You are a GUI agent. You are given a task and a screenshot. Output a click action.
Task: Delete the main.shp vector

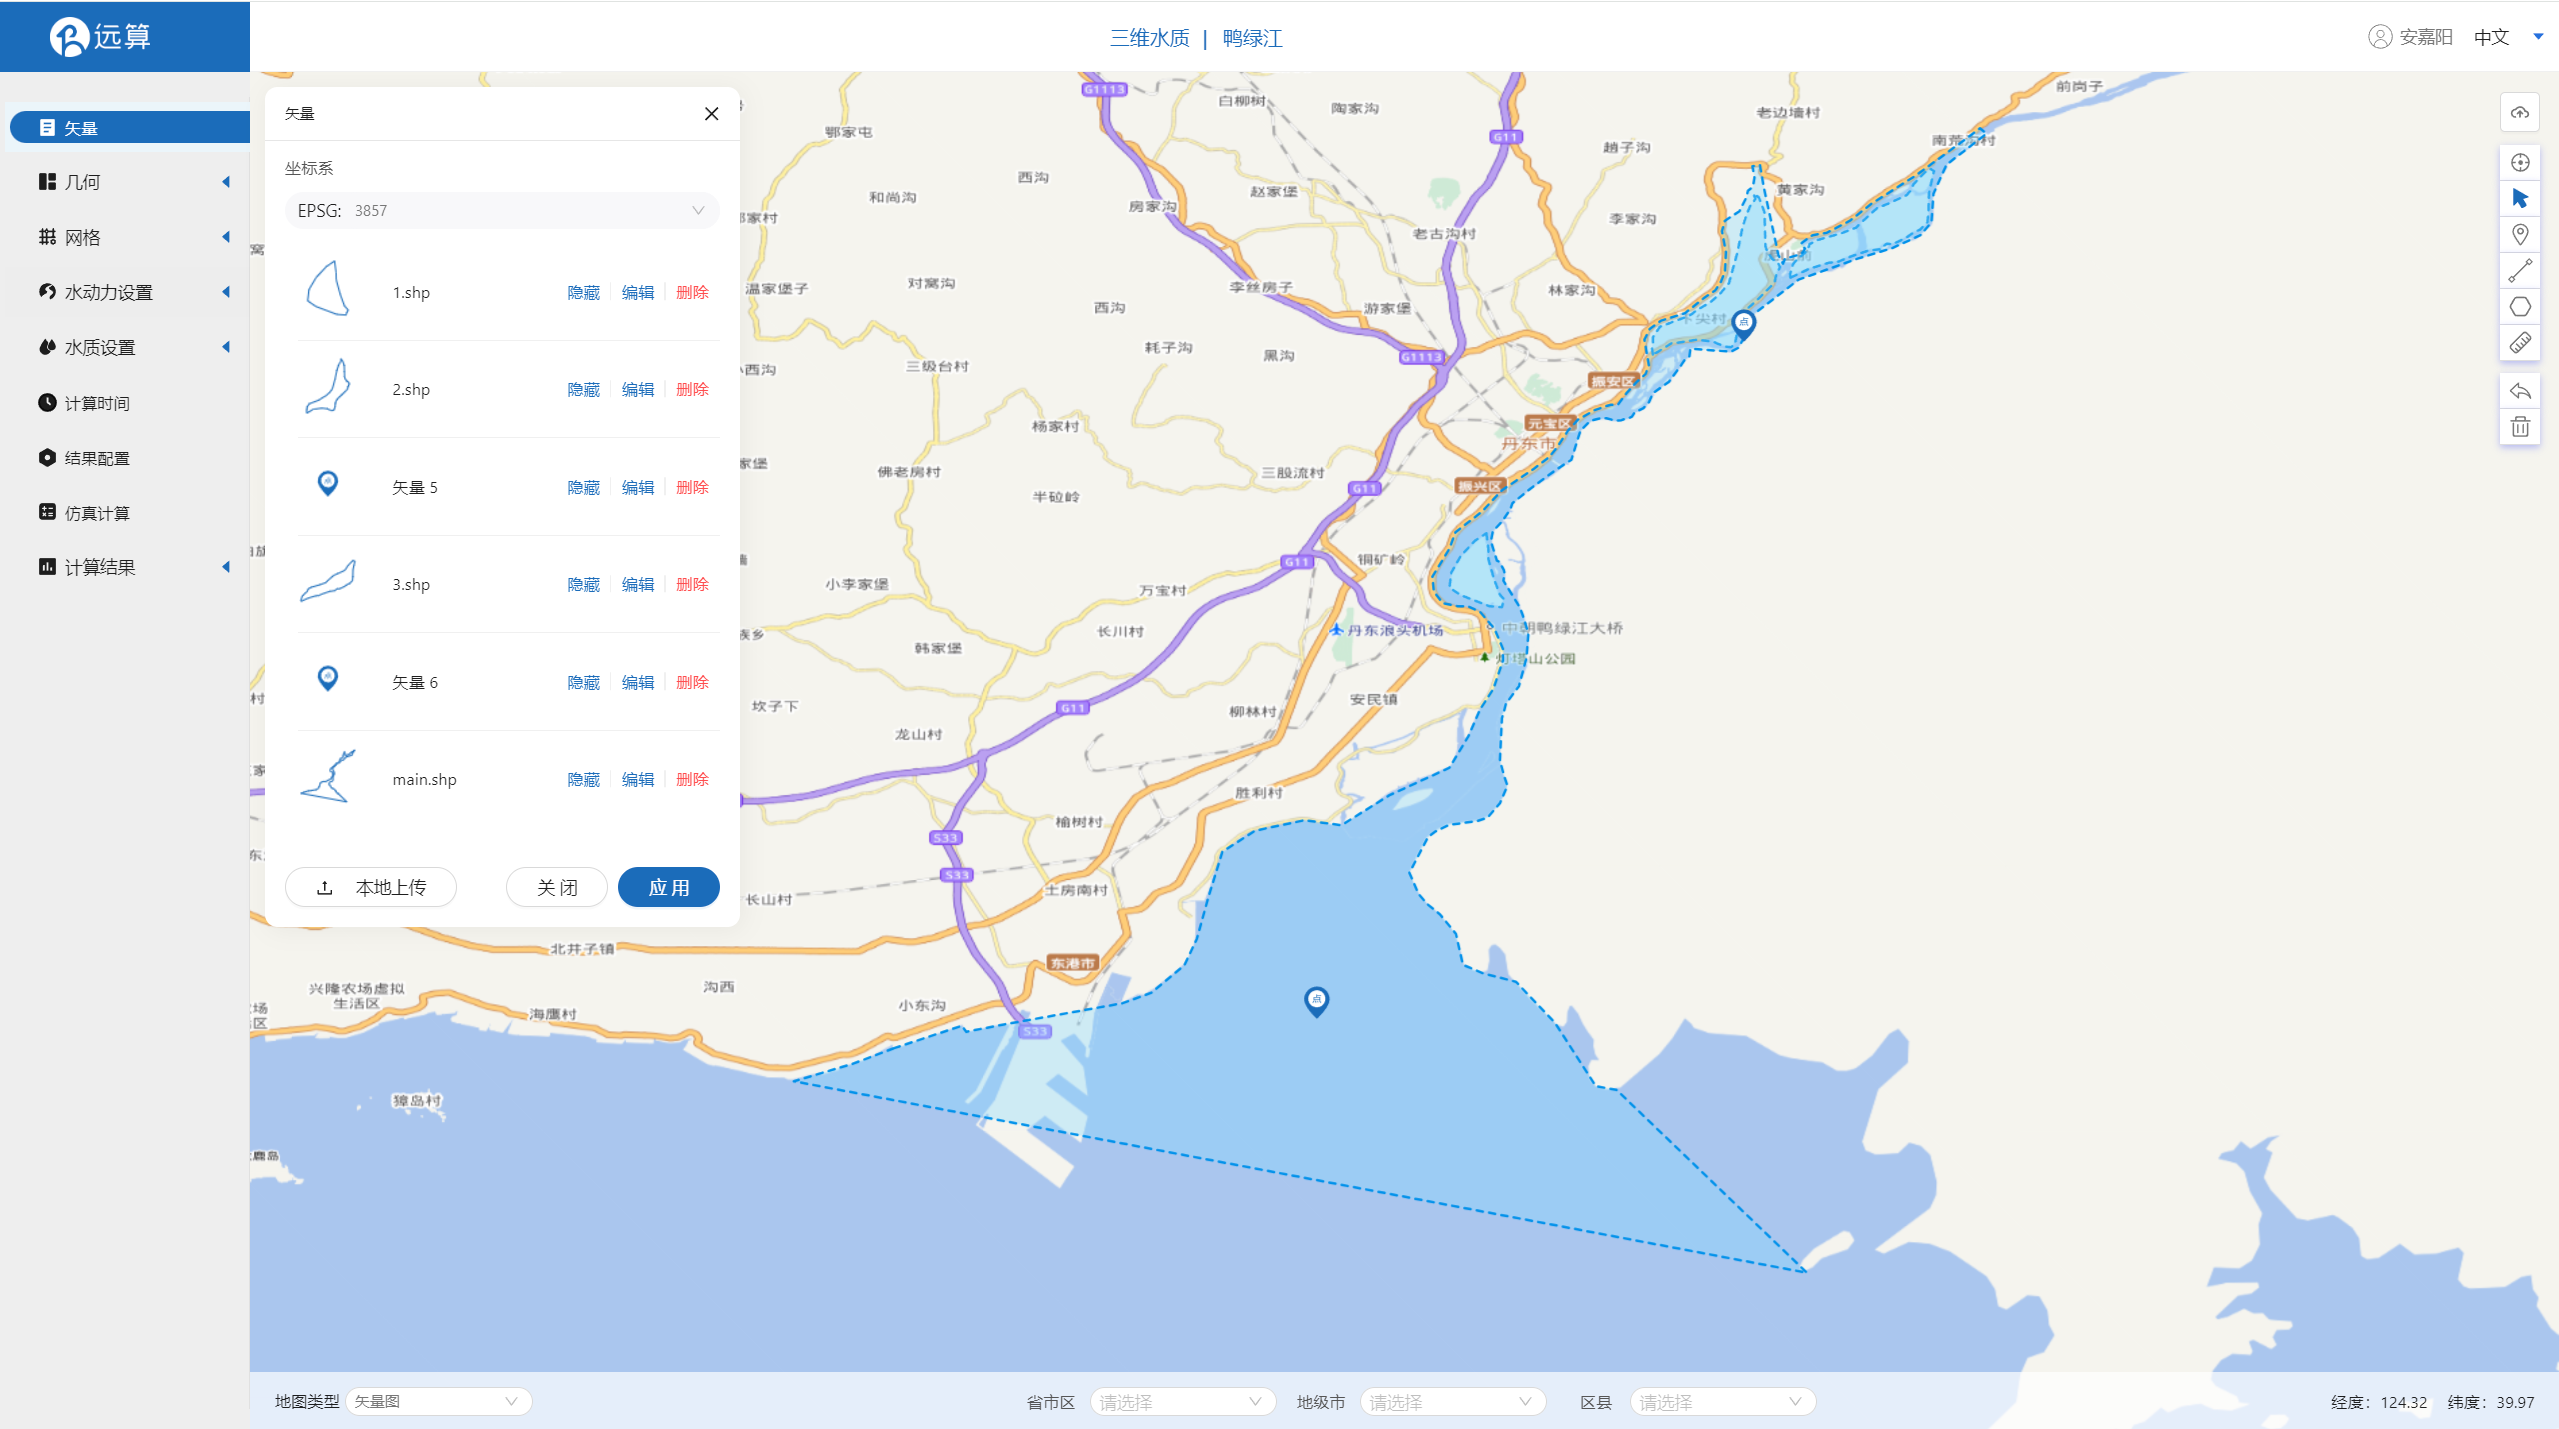pyautogui.click(x=692, y=779)
